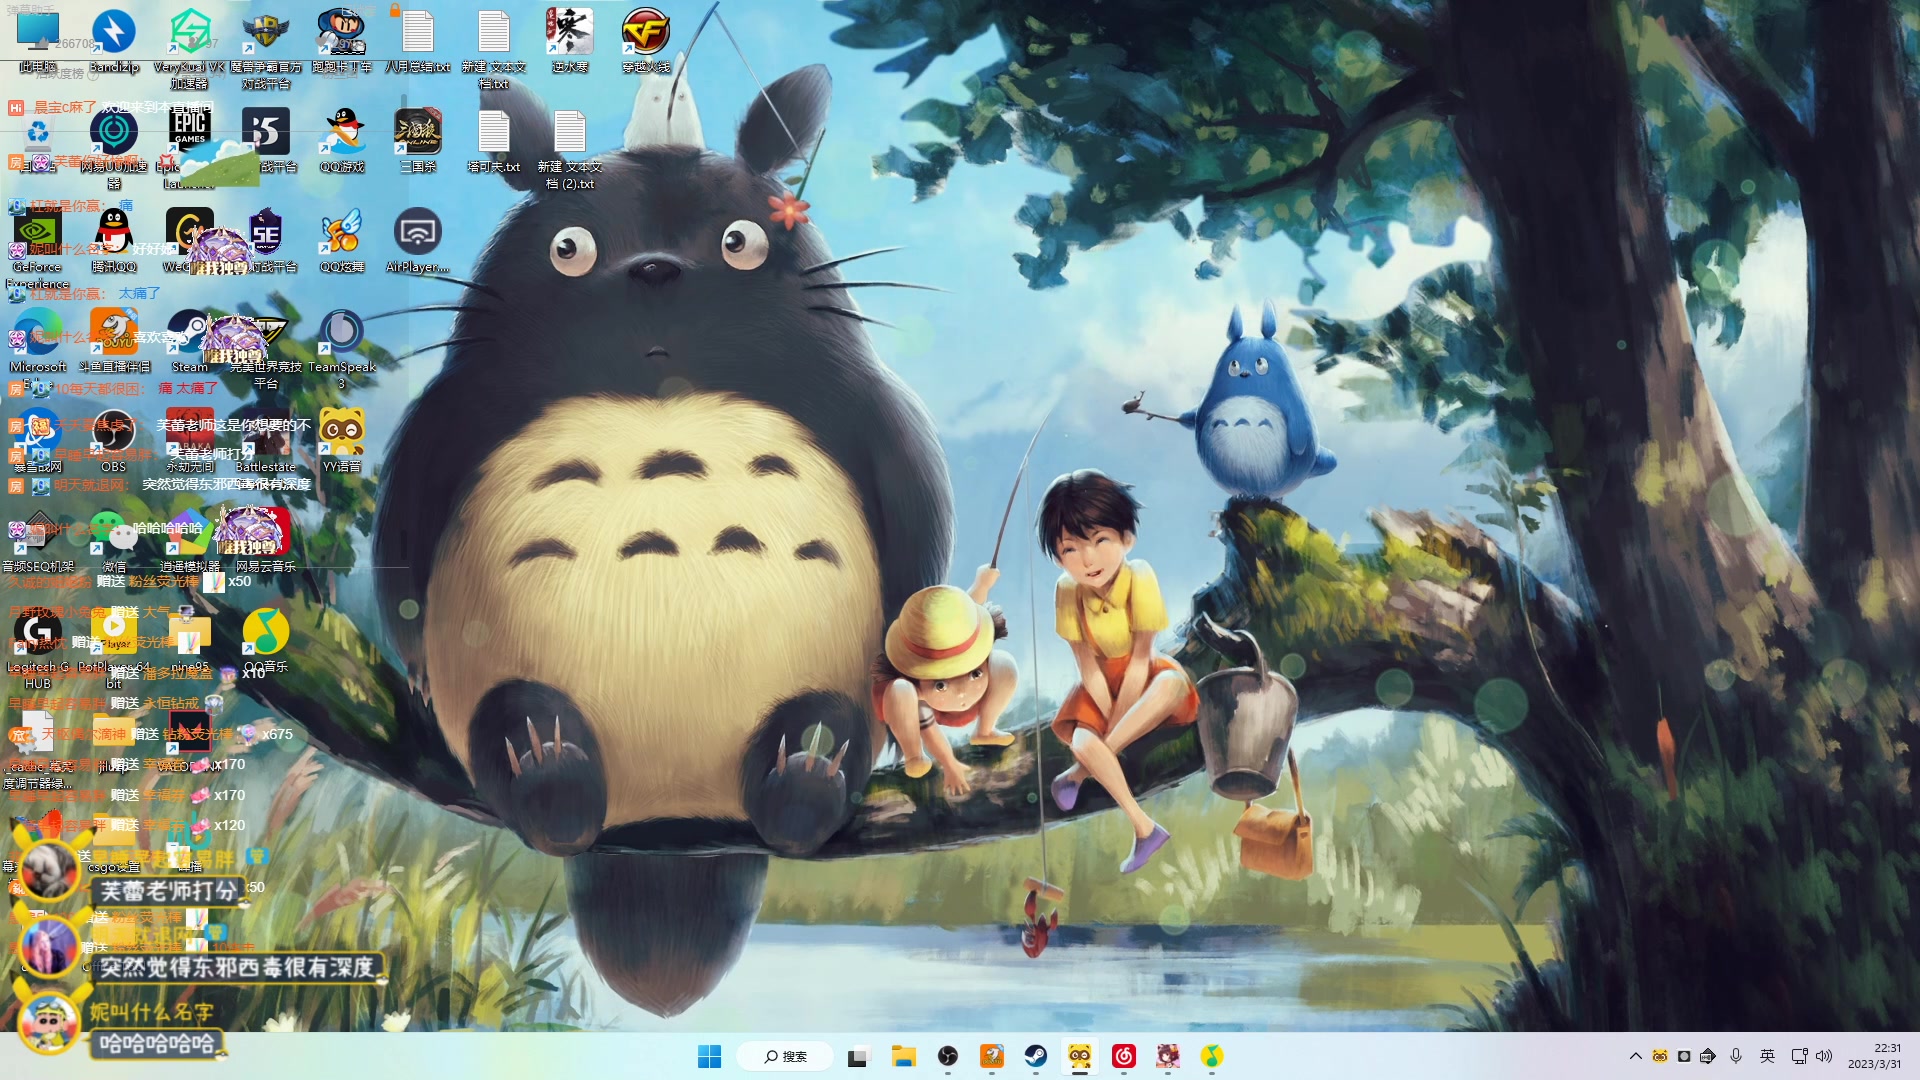Switch to QQ音乐 in the taskbar
This screenshot has width=1920, height=1080.
tap(1212, 1056)
